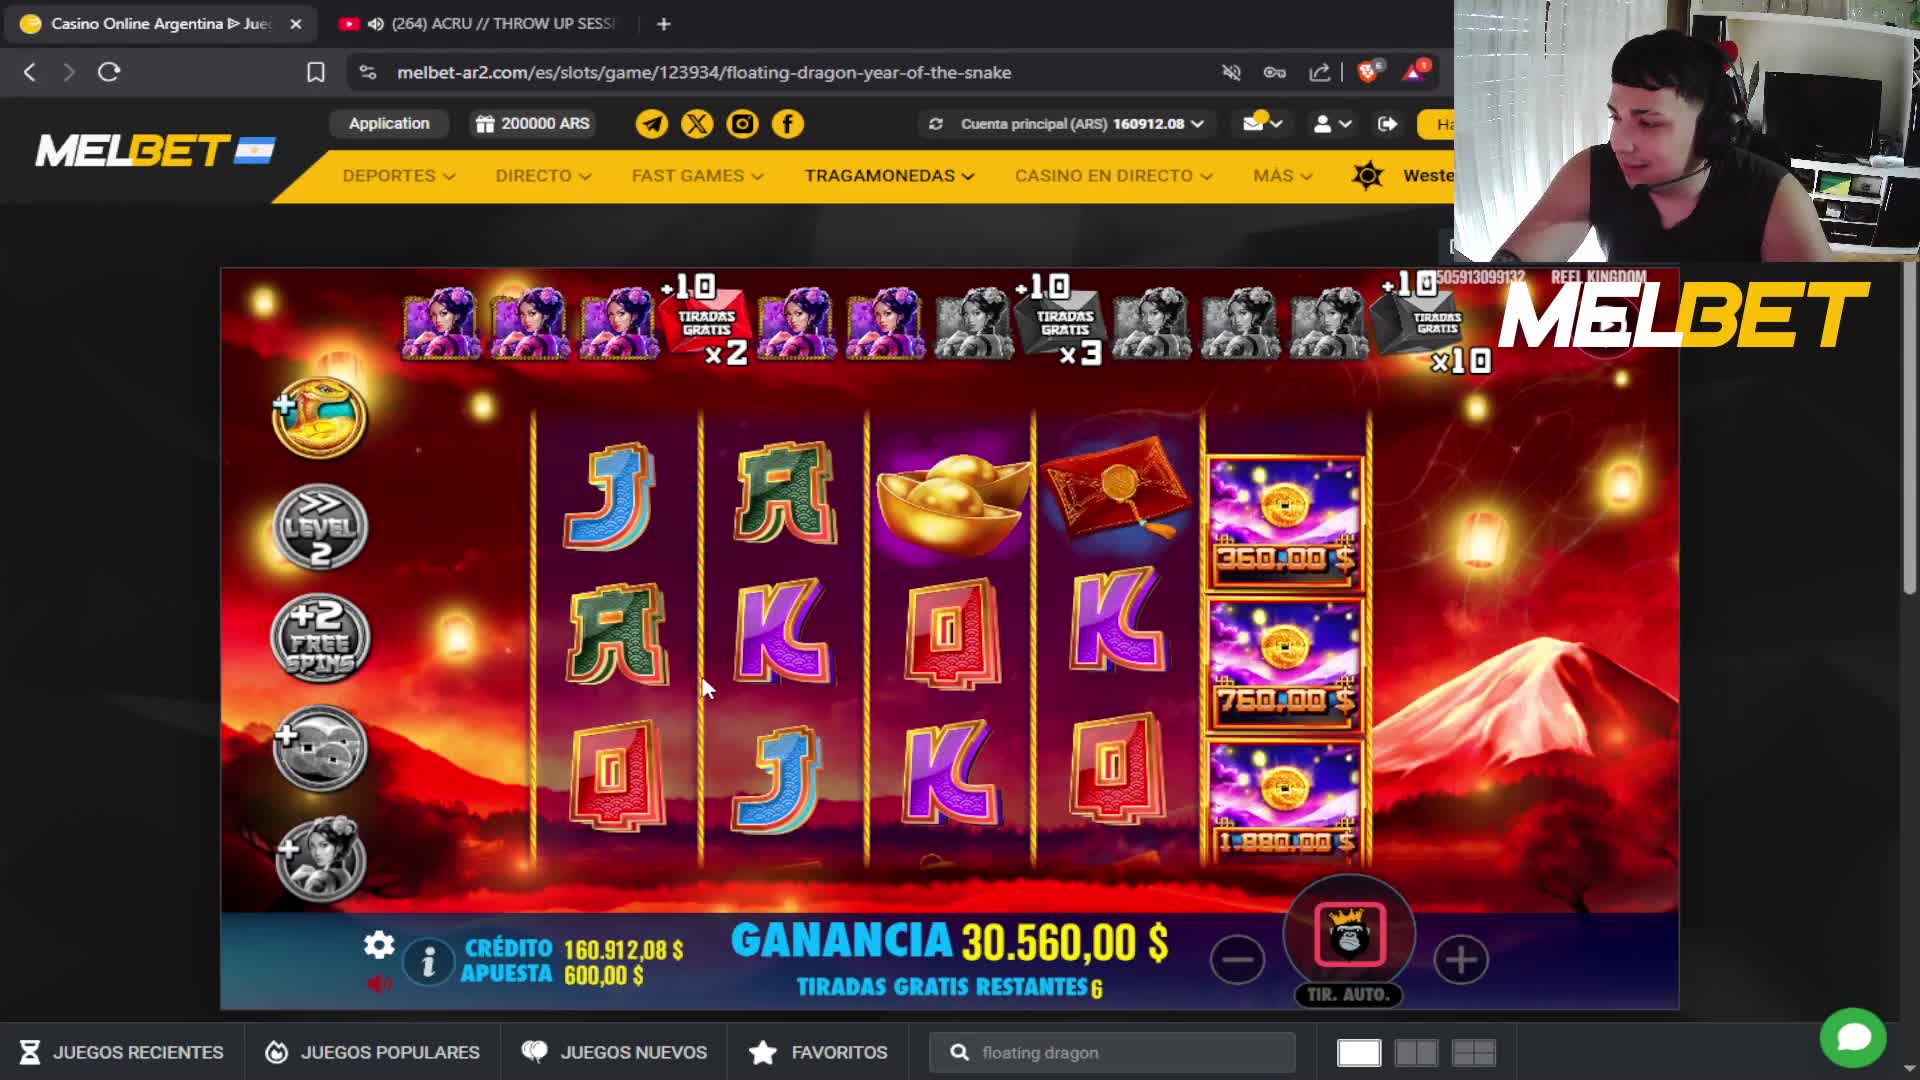Click the Melbet logo
The width and height of the screenshot is (1920, 1080).
pos(155,151)
